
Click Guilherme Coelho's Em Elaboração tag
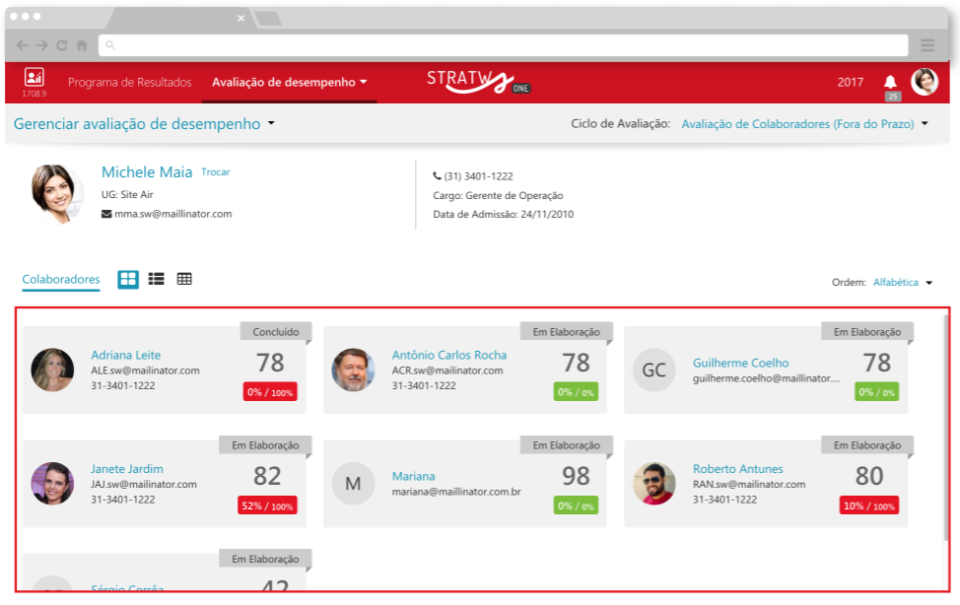(868, 331)
